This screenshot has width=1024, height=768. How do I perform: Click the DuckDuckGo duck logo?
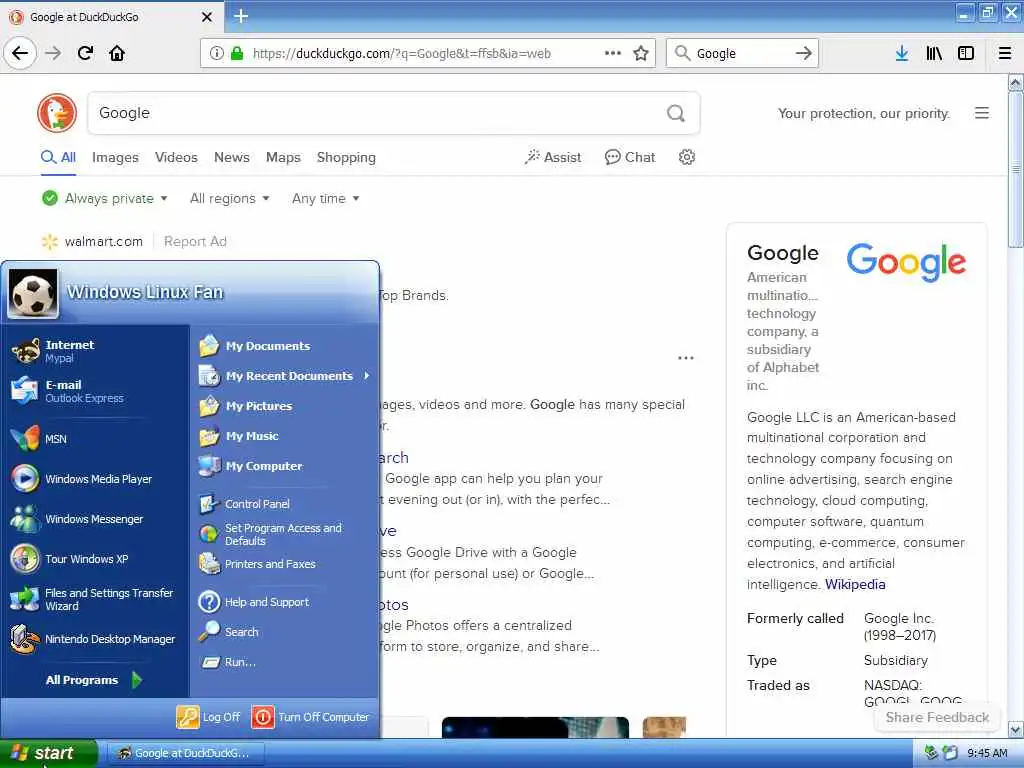[x=57, y=112]
